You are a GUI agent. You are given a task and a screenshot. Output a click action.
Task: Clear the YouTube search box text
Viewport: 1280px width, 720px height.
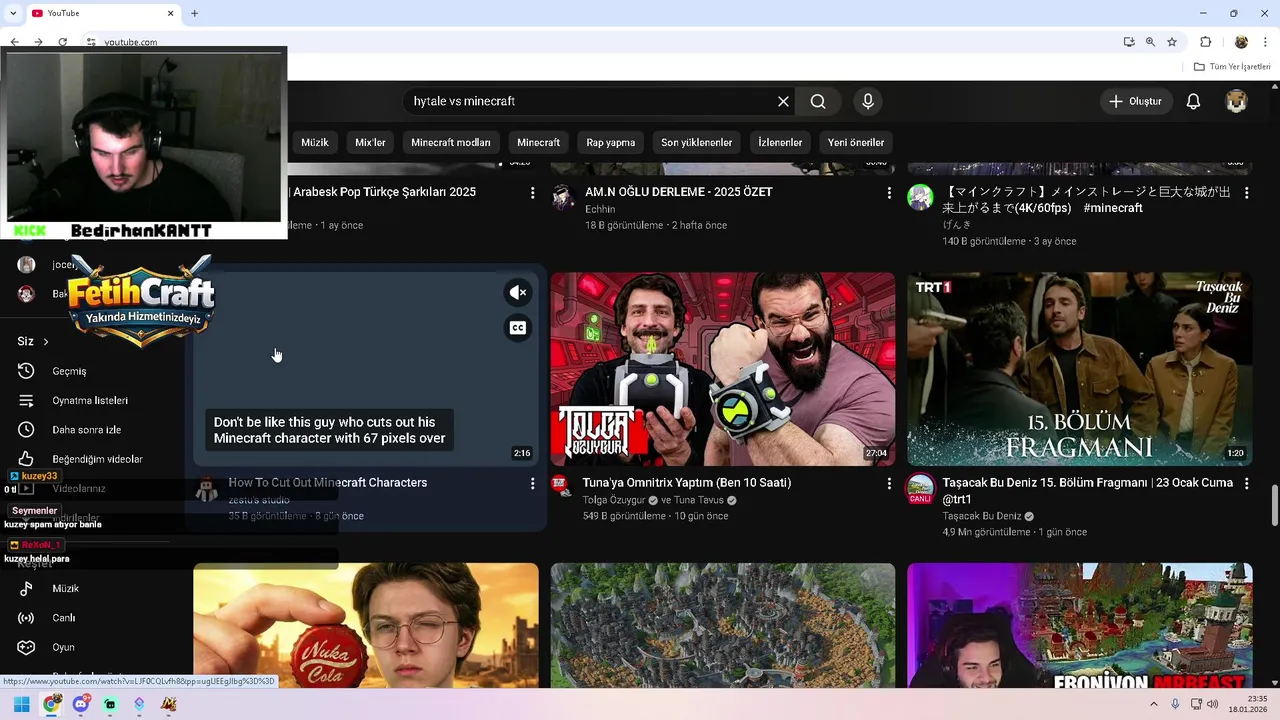(x=783, y=101)
